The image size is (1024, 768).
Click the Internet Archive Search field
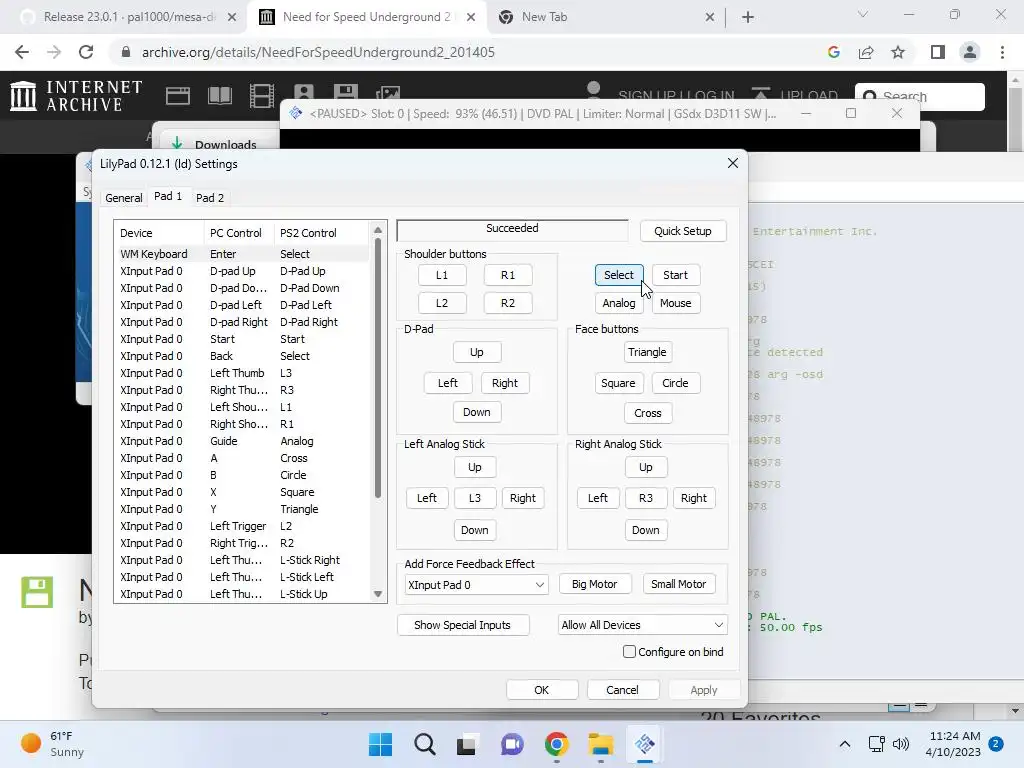click(x=920, y=97)
